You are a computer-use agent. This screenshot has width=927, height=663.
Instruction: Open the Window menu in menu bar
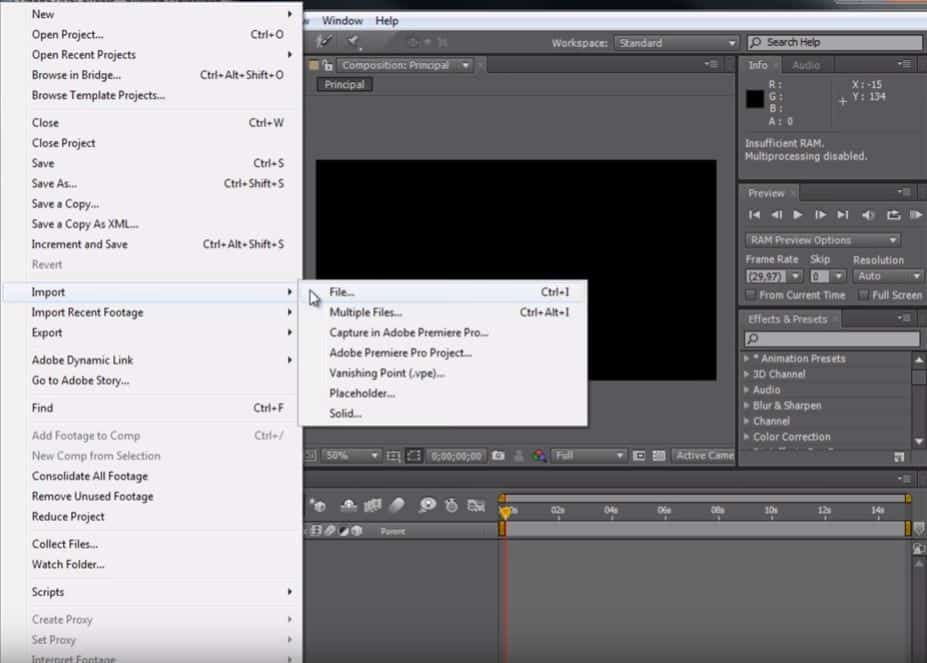pyautogui.click(x=342, y=21)
